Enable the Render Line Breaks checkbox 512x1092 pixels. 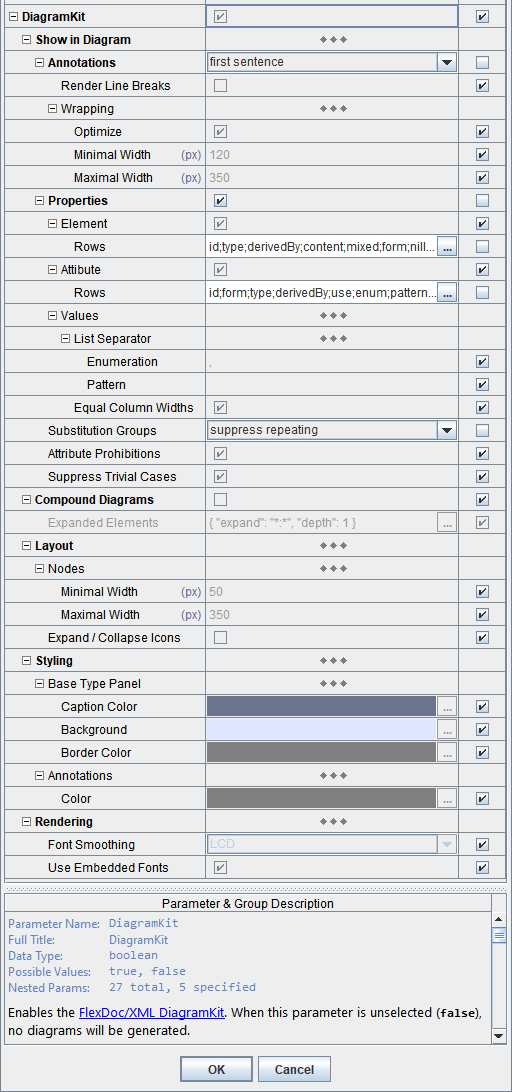click(x=220, y=86)
